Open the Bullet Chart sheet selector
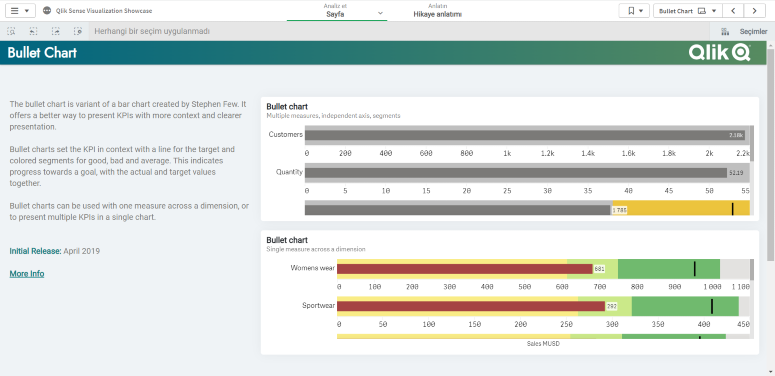Screen dimensions: 775x376 (688, 10)
